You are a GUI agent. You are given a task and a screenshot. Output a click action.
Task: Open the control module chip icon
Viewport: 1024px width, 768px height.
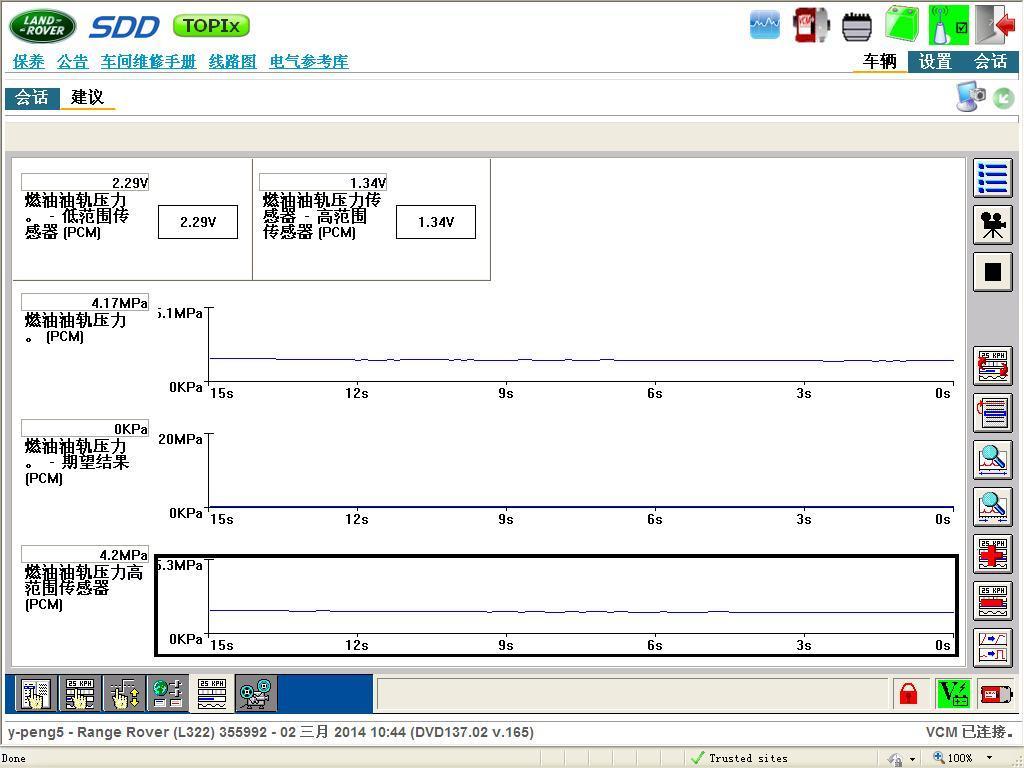[x=857, y=26]
